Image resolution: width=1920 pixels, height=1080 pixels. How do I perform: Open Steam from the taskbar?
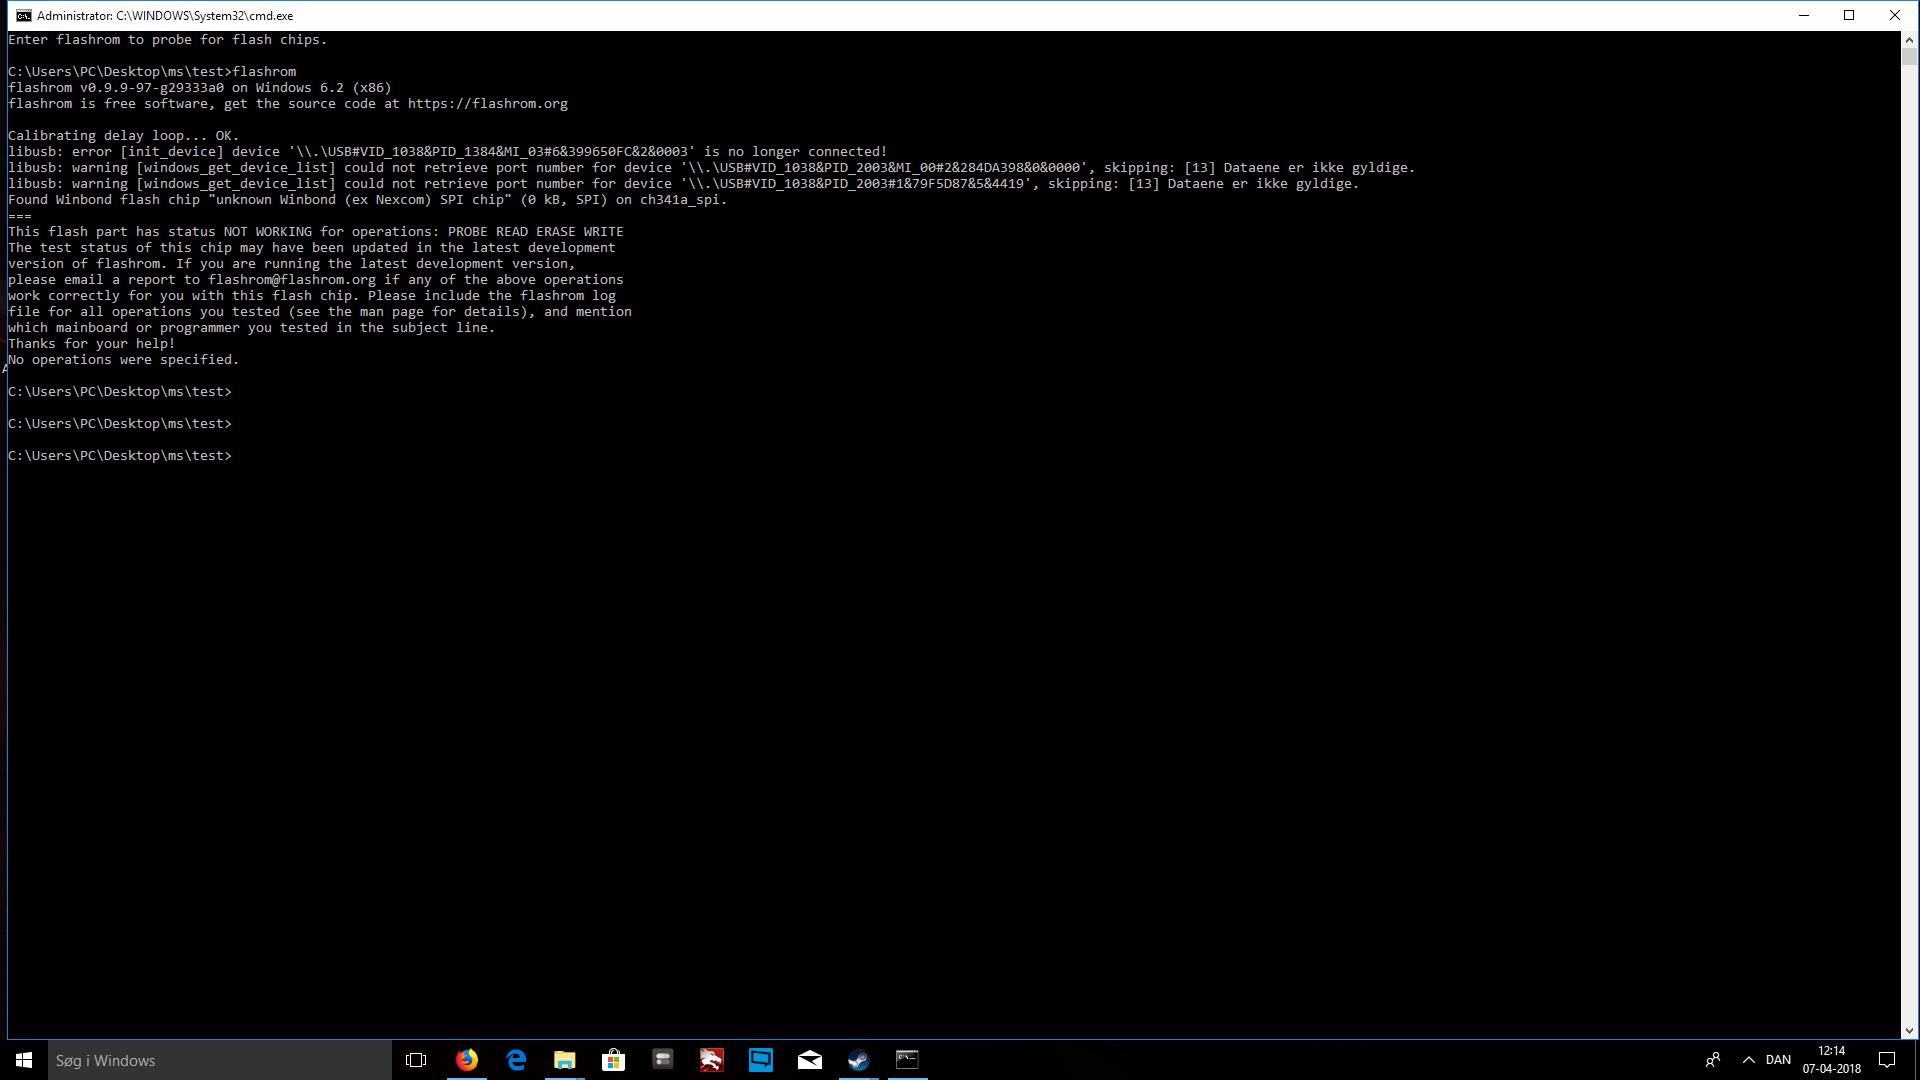point(859,1060)
